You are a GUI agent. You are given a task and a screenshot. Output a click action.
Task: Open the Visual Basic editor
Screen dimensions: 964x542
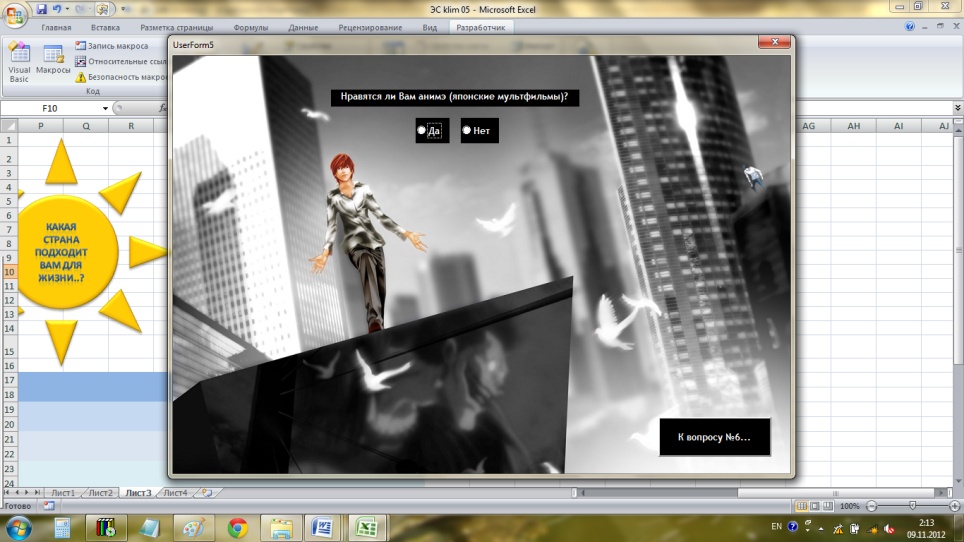[x=19, y=62]
